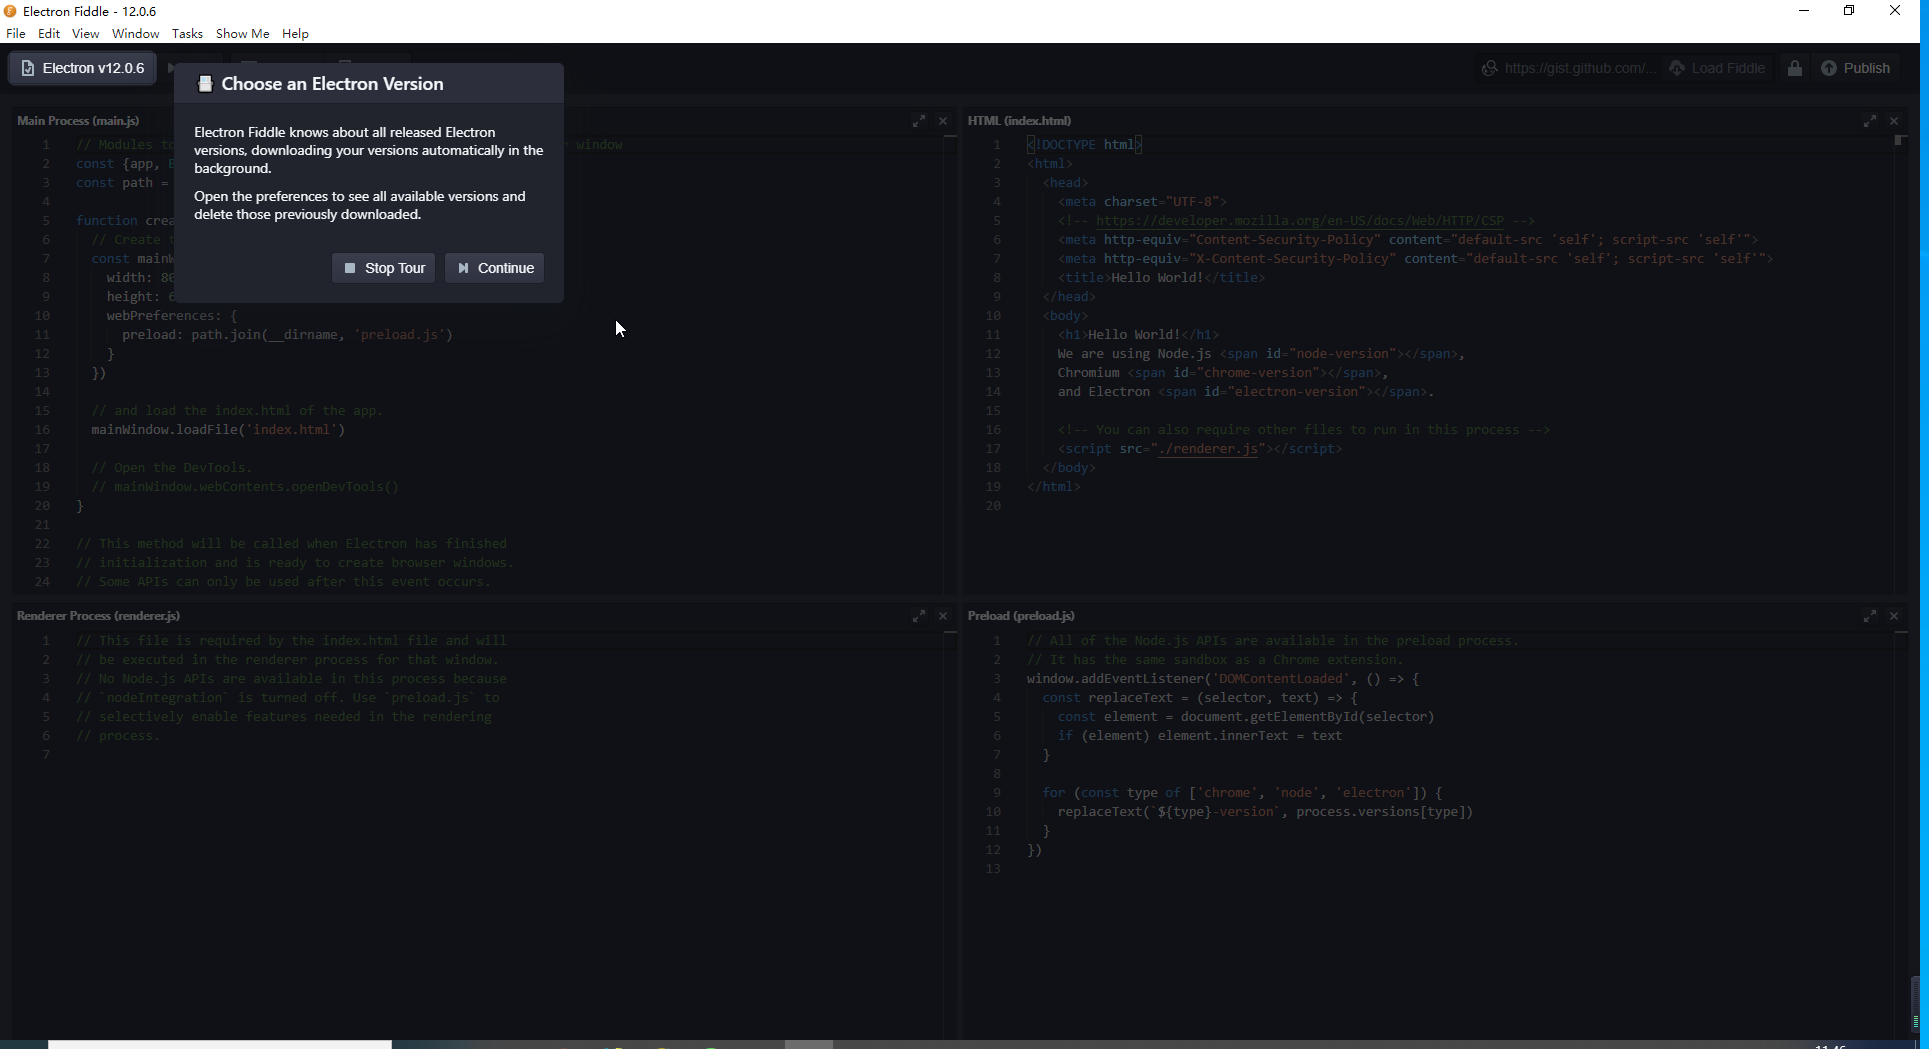1929x1049 pixels.
Task: Open the Help menu
Action: pyautogui.click(x=295, y=33)
